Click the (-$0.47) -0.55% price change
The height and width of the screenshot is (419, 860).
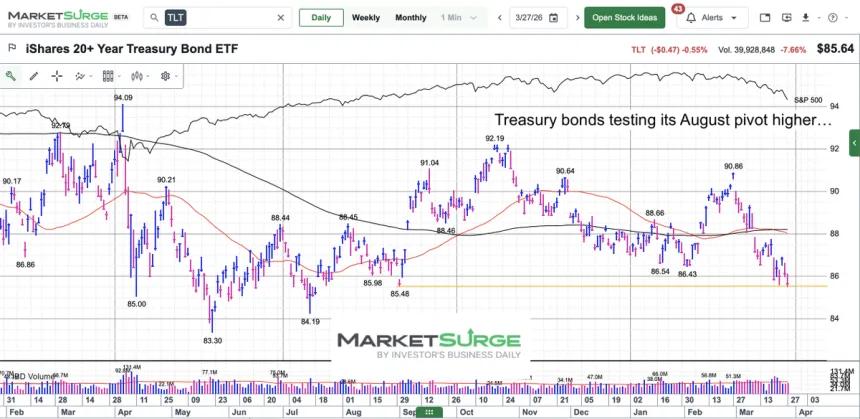click(679, 49)
